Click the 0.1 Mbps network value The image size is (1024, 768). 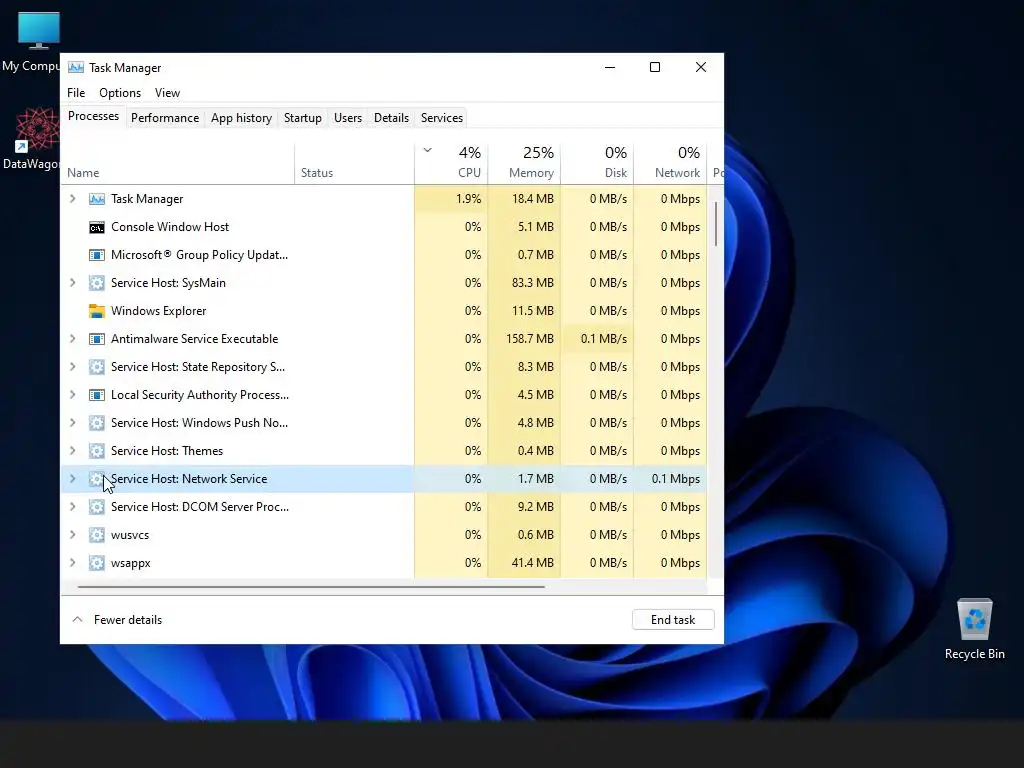tap(675, 479)
